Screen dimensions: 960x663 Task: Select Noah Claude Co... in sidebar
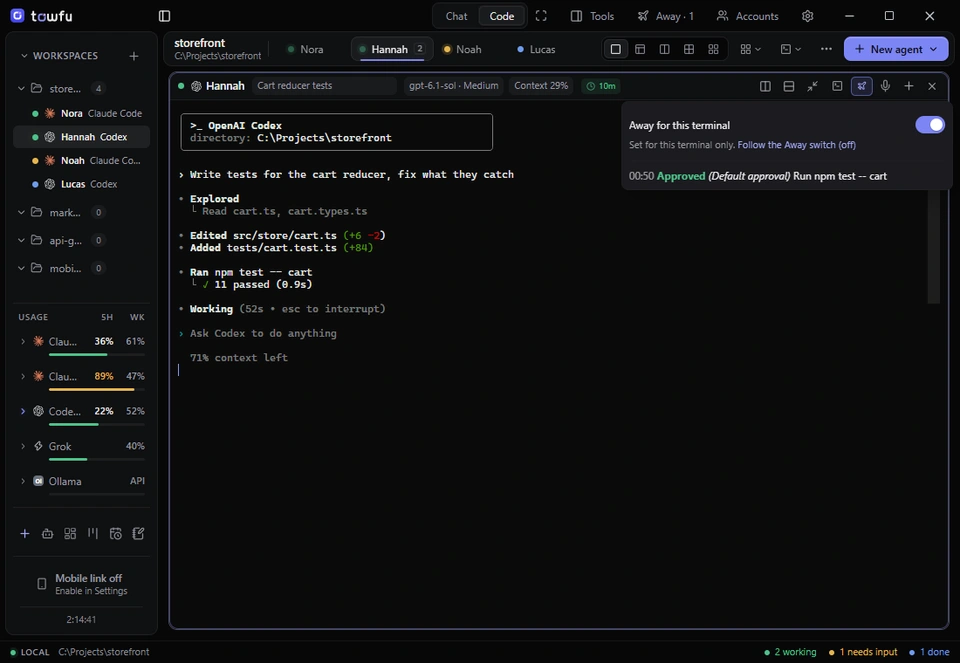(x=82, y=160)
